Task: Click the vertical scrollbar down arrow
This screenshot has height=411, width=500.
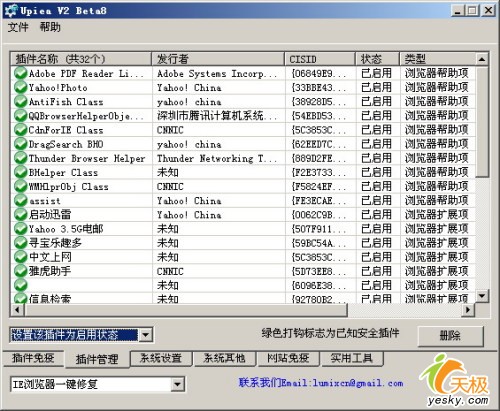Action: click(x=482, y=296)
